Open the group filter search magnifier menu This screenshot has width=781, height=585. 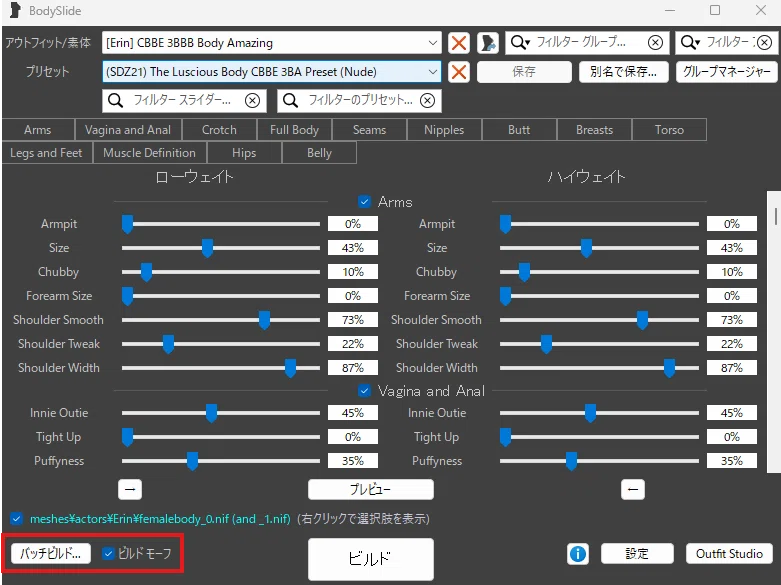pyautogui.click(x=521, y=43)
